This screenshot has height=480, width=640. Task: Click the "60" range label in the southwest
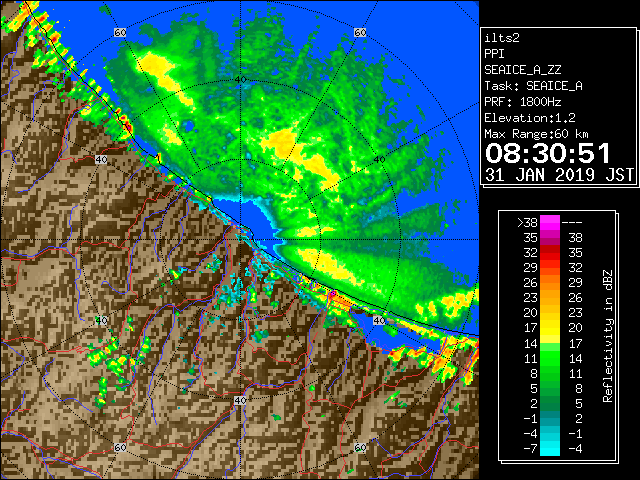(x=120, y=447)
